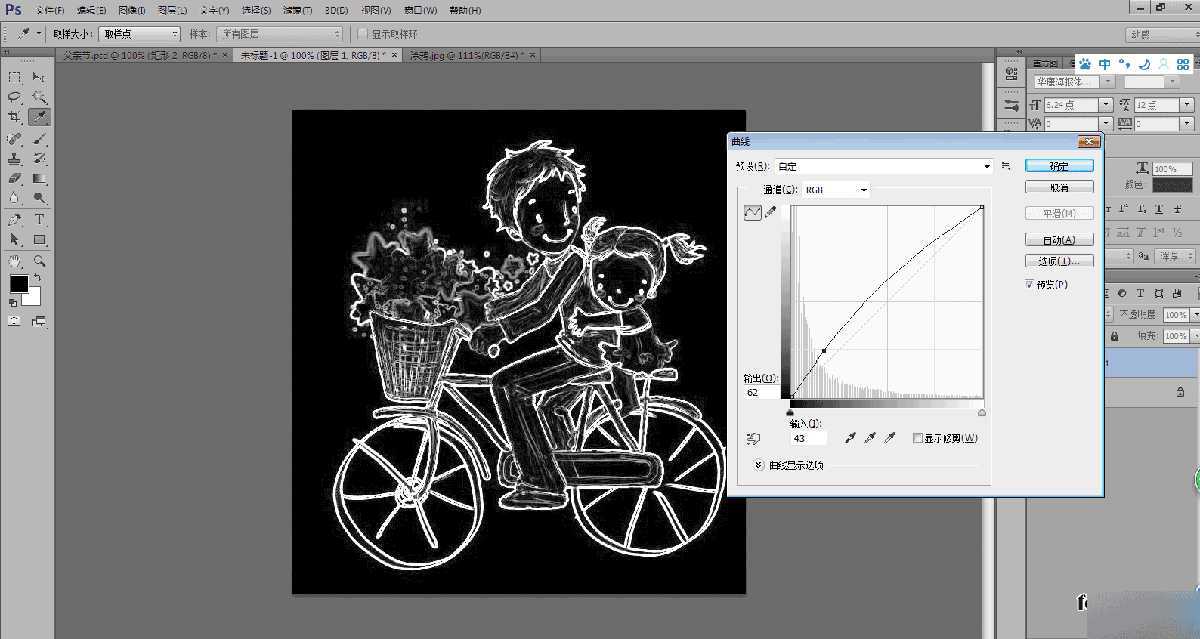Choose the Hand tool

pyautogui.click(x=15, y=261)
